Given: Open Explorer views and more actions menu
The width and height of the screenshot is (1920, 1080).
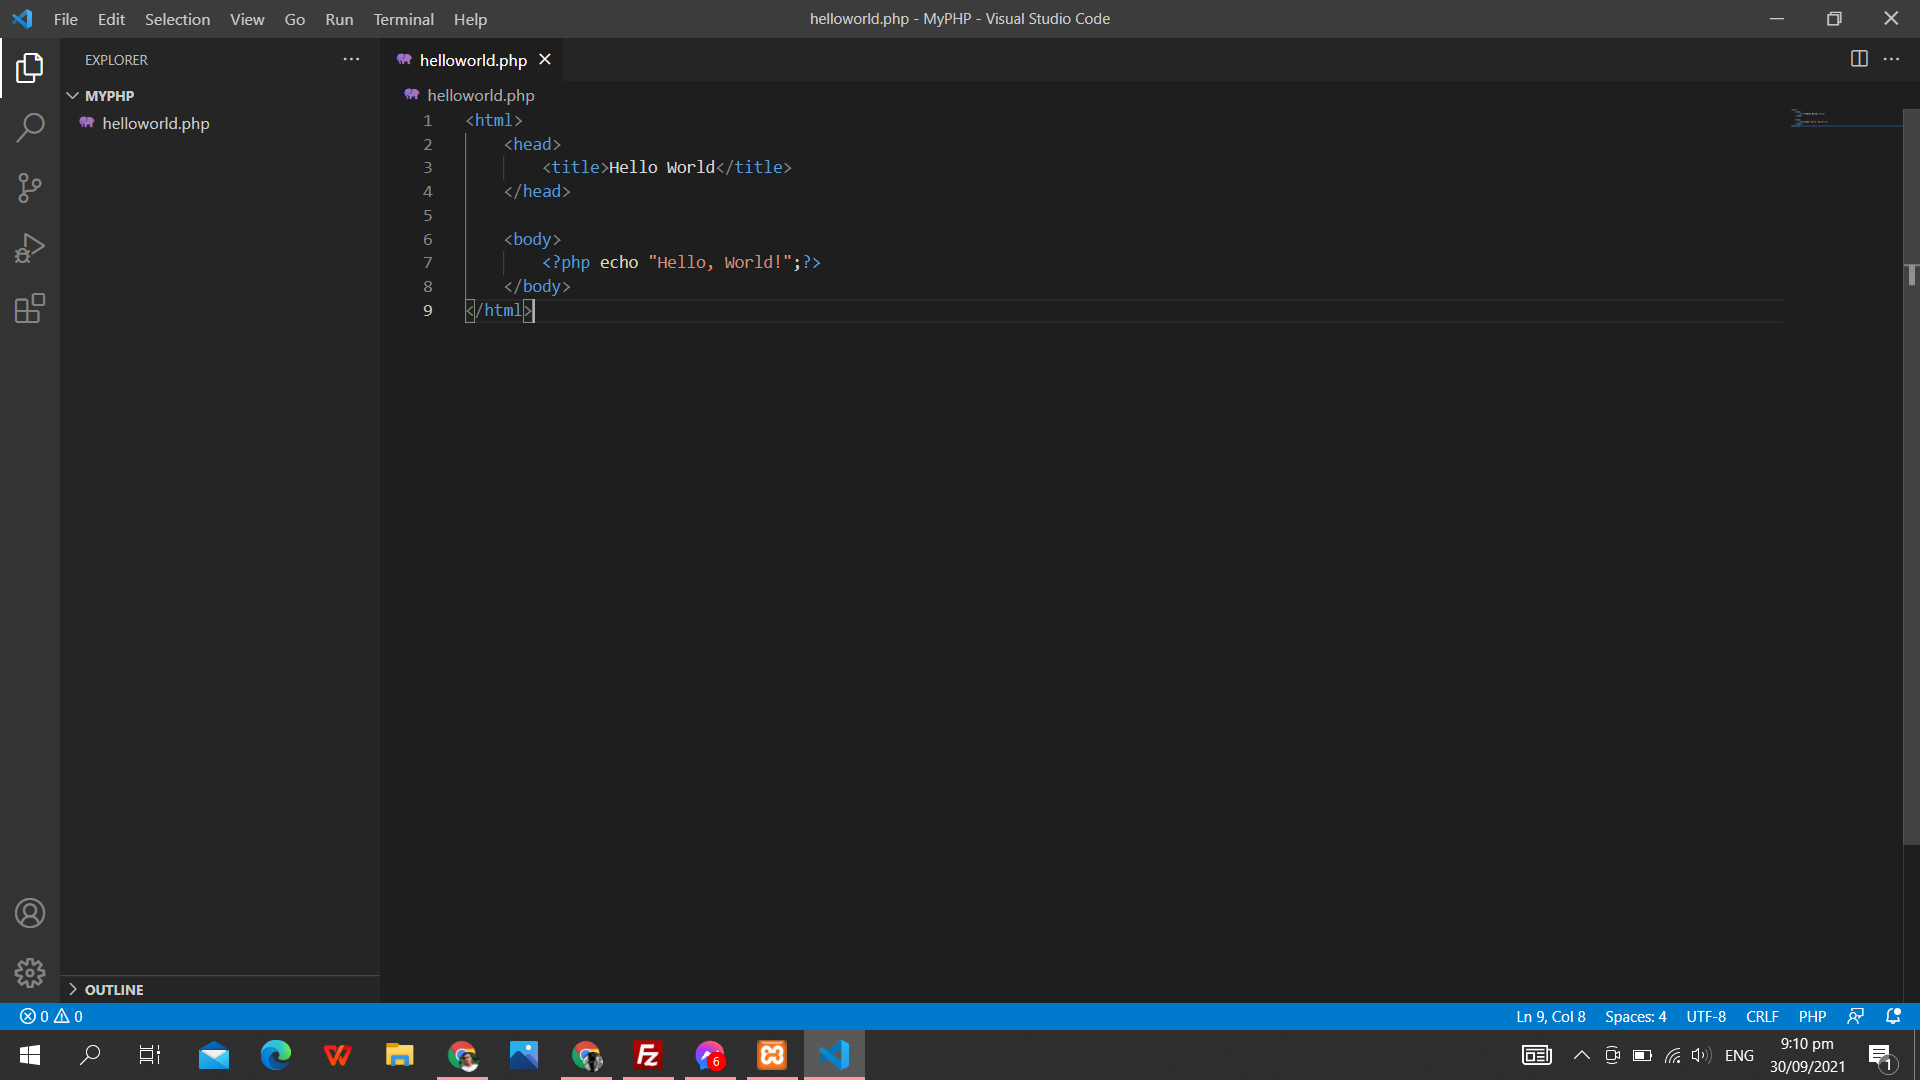Looking at the screenshot, I should point(351,59).
